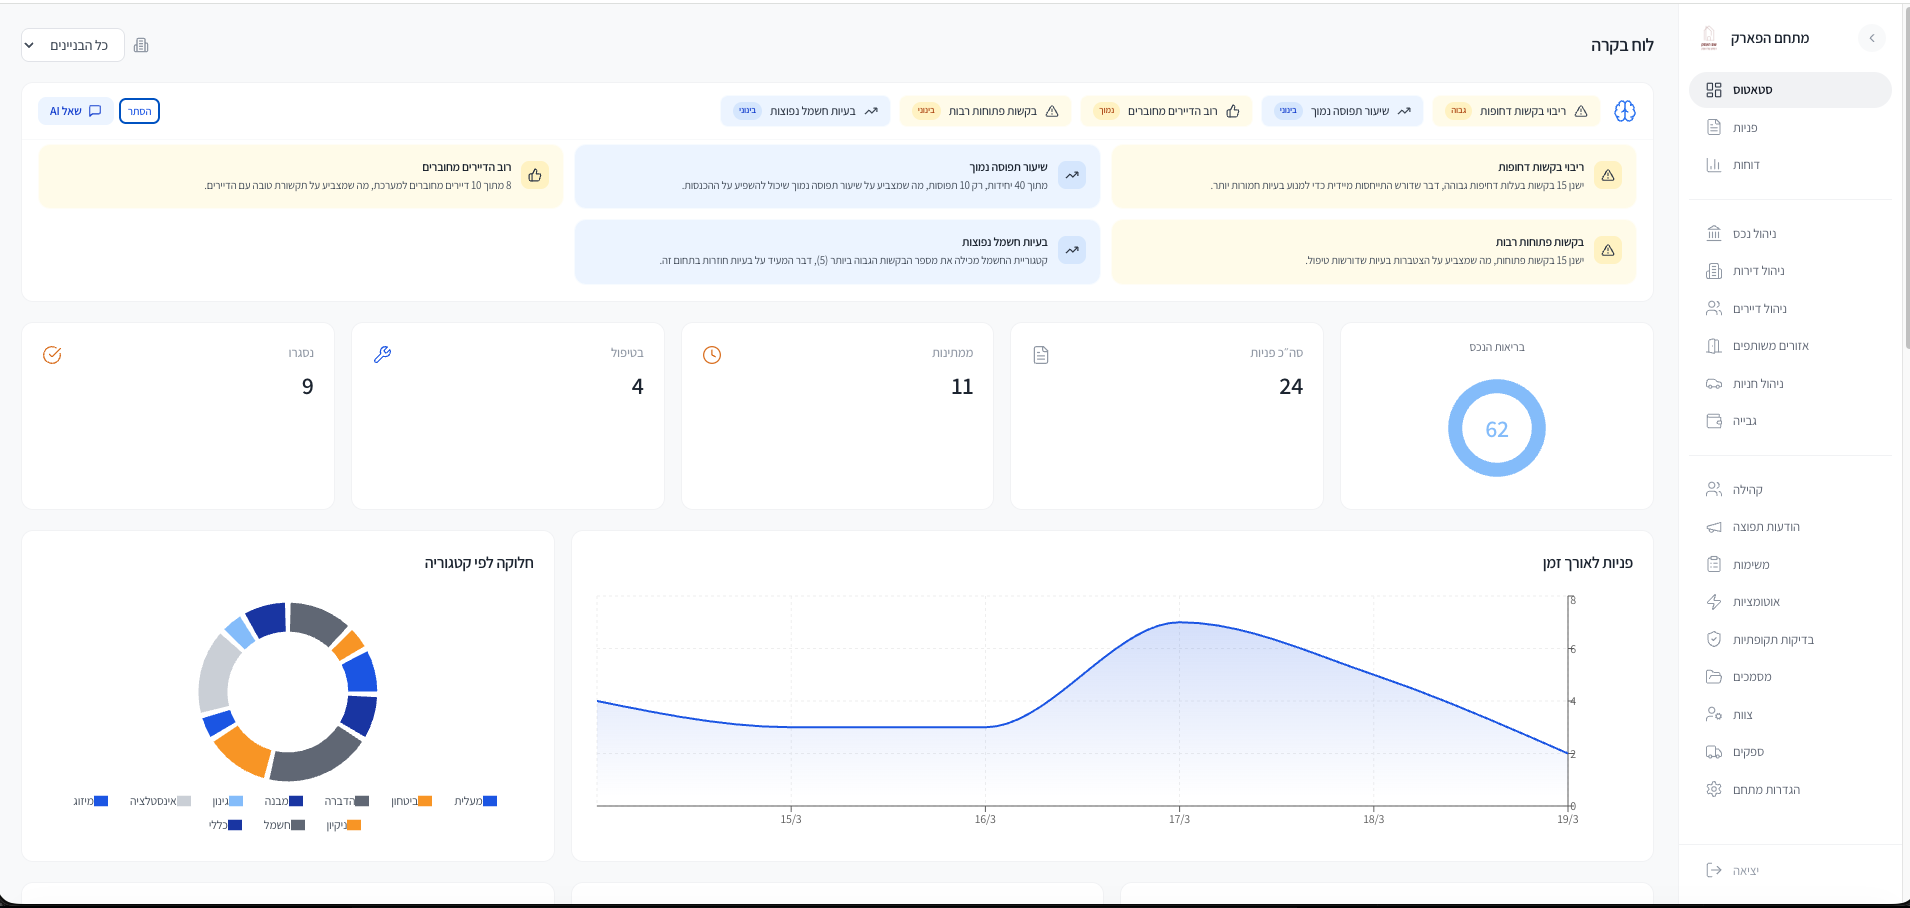Select the ריבוי בקשות דחופות chip
Viewport: 1910px width, 908px height.
(1516, 111)
